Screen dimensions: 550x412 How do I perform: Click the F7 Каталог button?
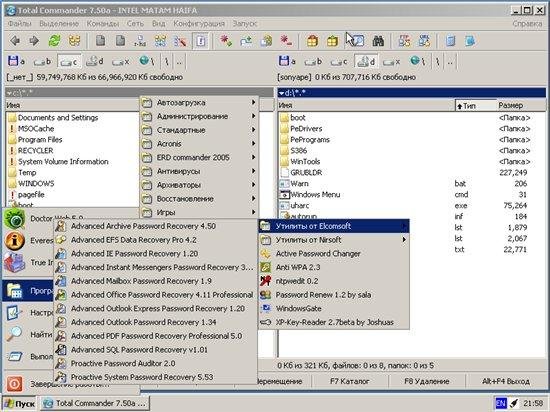[350, 381]
